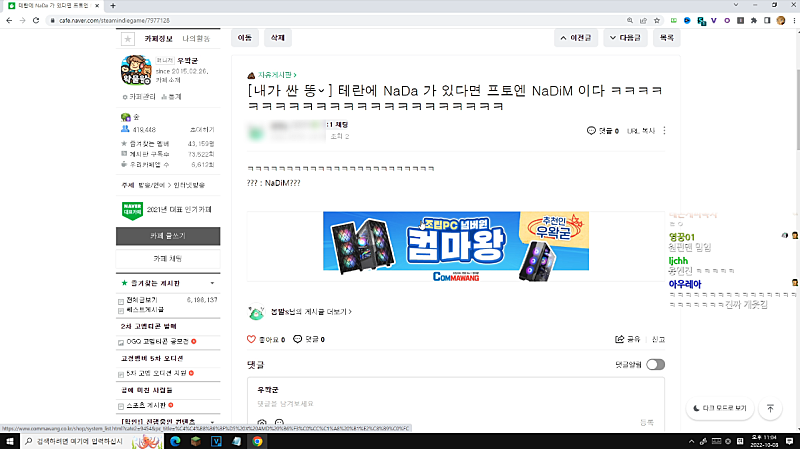The height and width of the screenshot is (449, 800).
Task: Click the purple V extension icon
Action: 714,20
